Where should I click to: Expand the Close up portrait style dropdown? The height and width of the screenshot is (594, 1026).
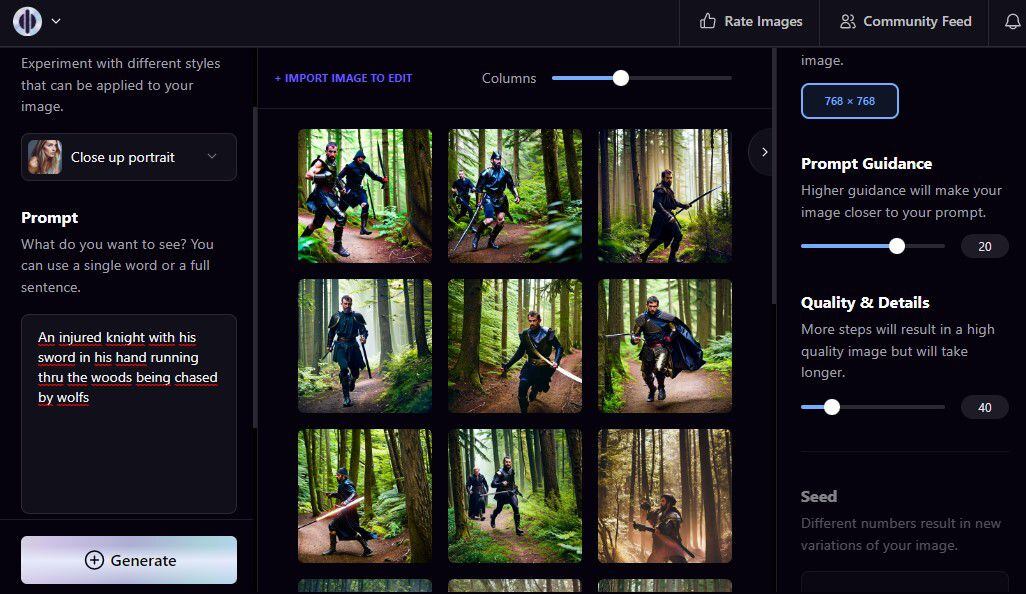211,157
